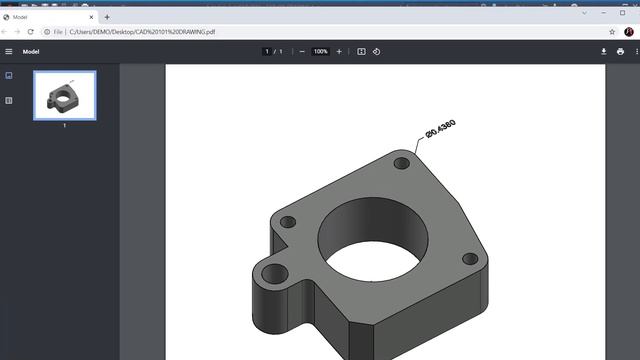Print the PDF document
Image resolution: width=640 pixels, height=360 pixels.
(x=620, y=51)
